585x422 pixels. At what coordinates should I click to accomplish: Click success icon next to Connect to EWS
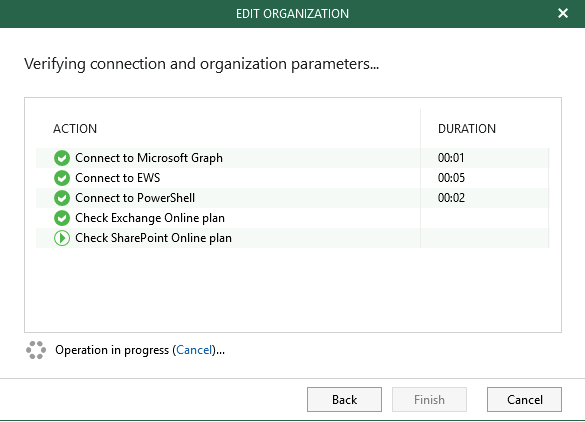click(x=62, y=178)
